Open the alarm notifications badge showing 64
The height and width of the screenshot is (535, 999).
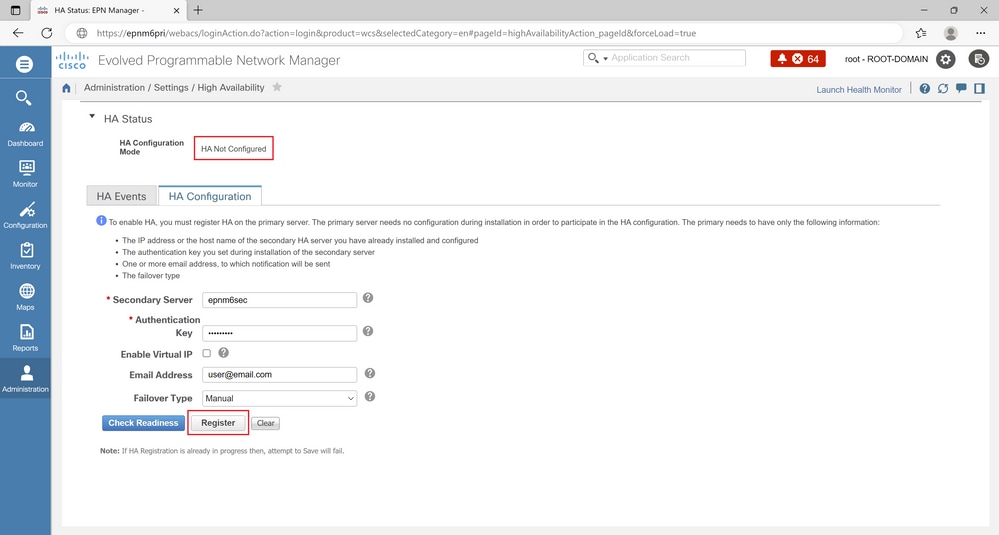[x=798, y=59]
